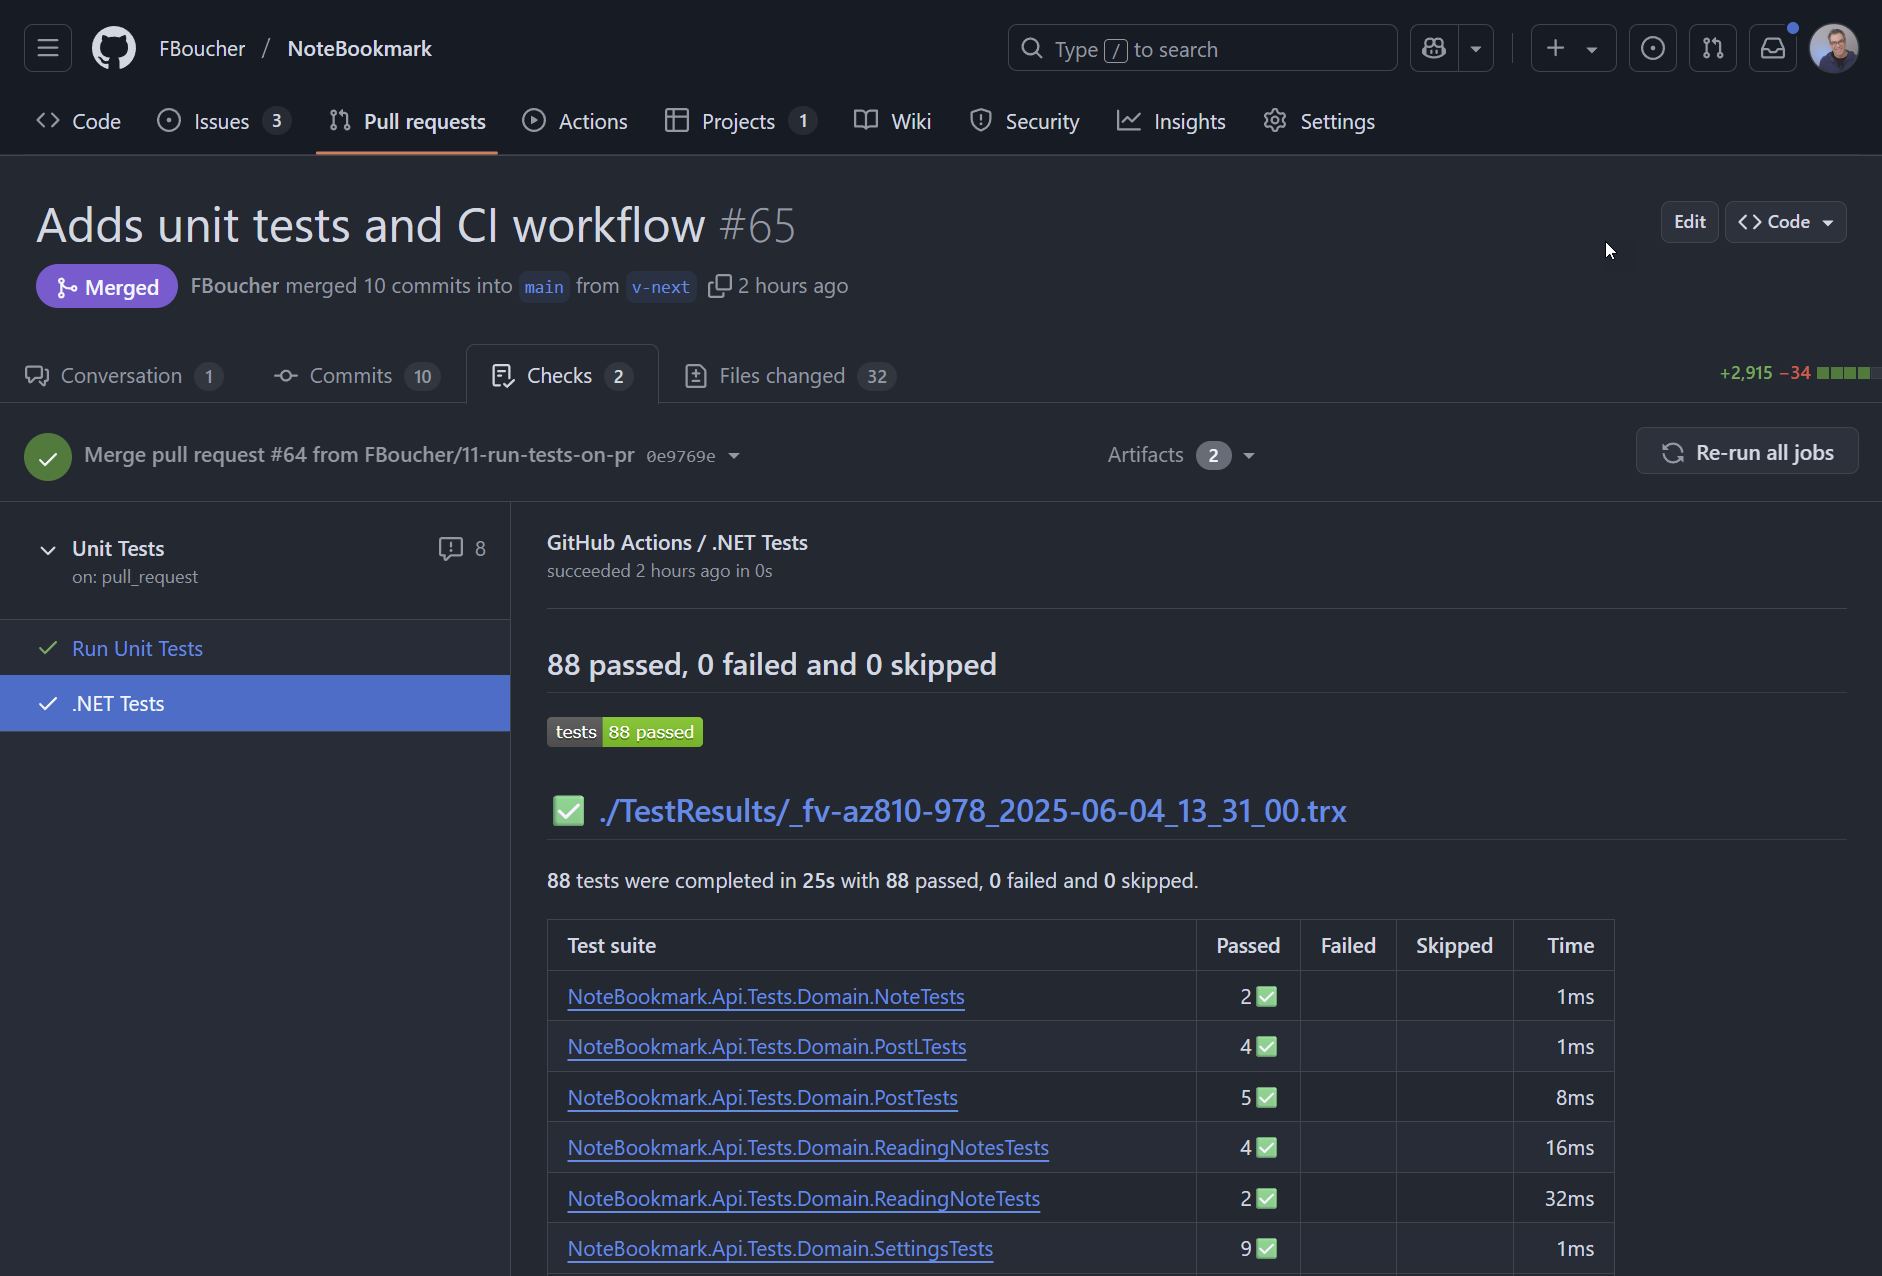Viewport: 1882px width, 1276px height.
Task: Open the TestResults .trx file link
Action: tap(972, 810)
